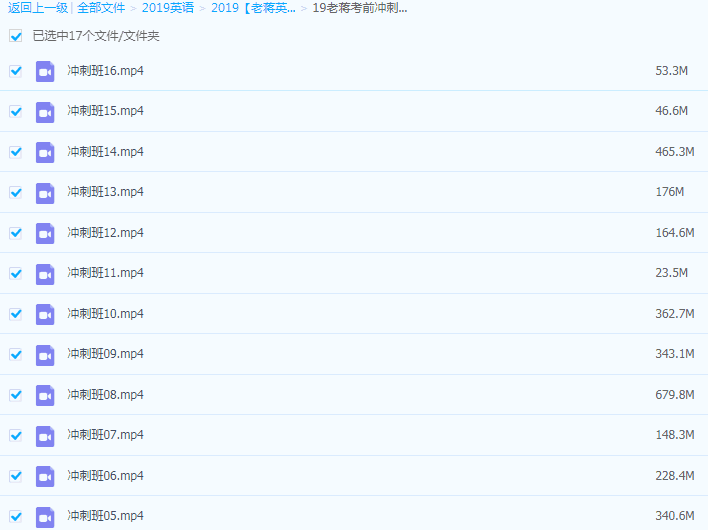Image resolution: width=708 pixels, height=530 pixels.
Task: Navigate to 2019英语 breadcrumb folder
Action: [167, 8]
